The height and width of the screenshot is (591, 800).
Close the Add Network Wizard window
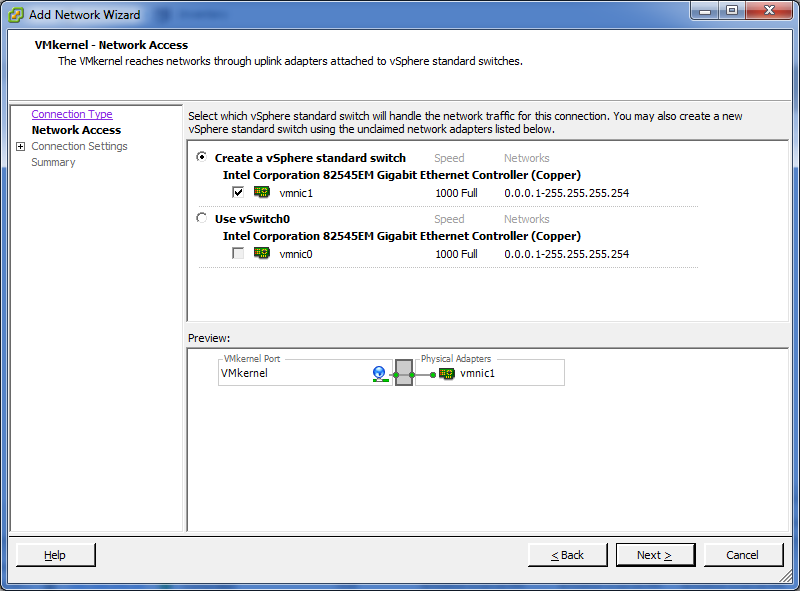tap(769, 11)
